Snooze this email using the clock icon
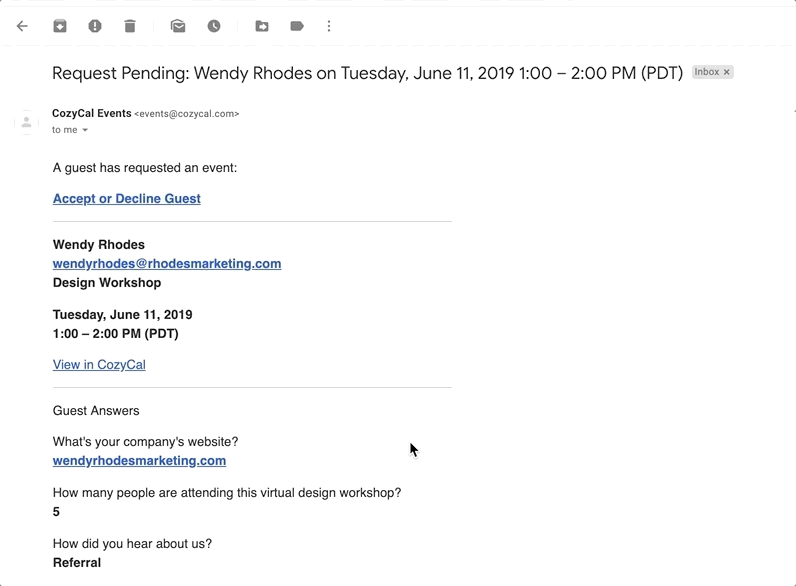This screenshot has width=796, height=586. tap(214, 26)
